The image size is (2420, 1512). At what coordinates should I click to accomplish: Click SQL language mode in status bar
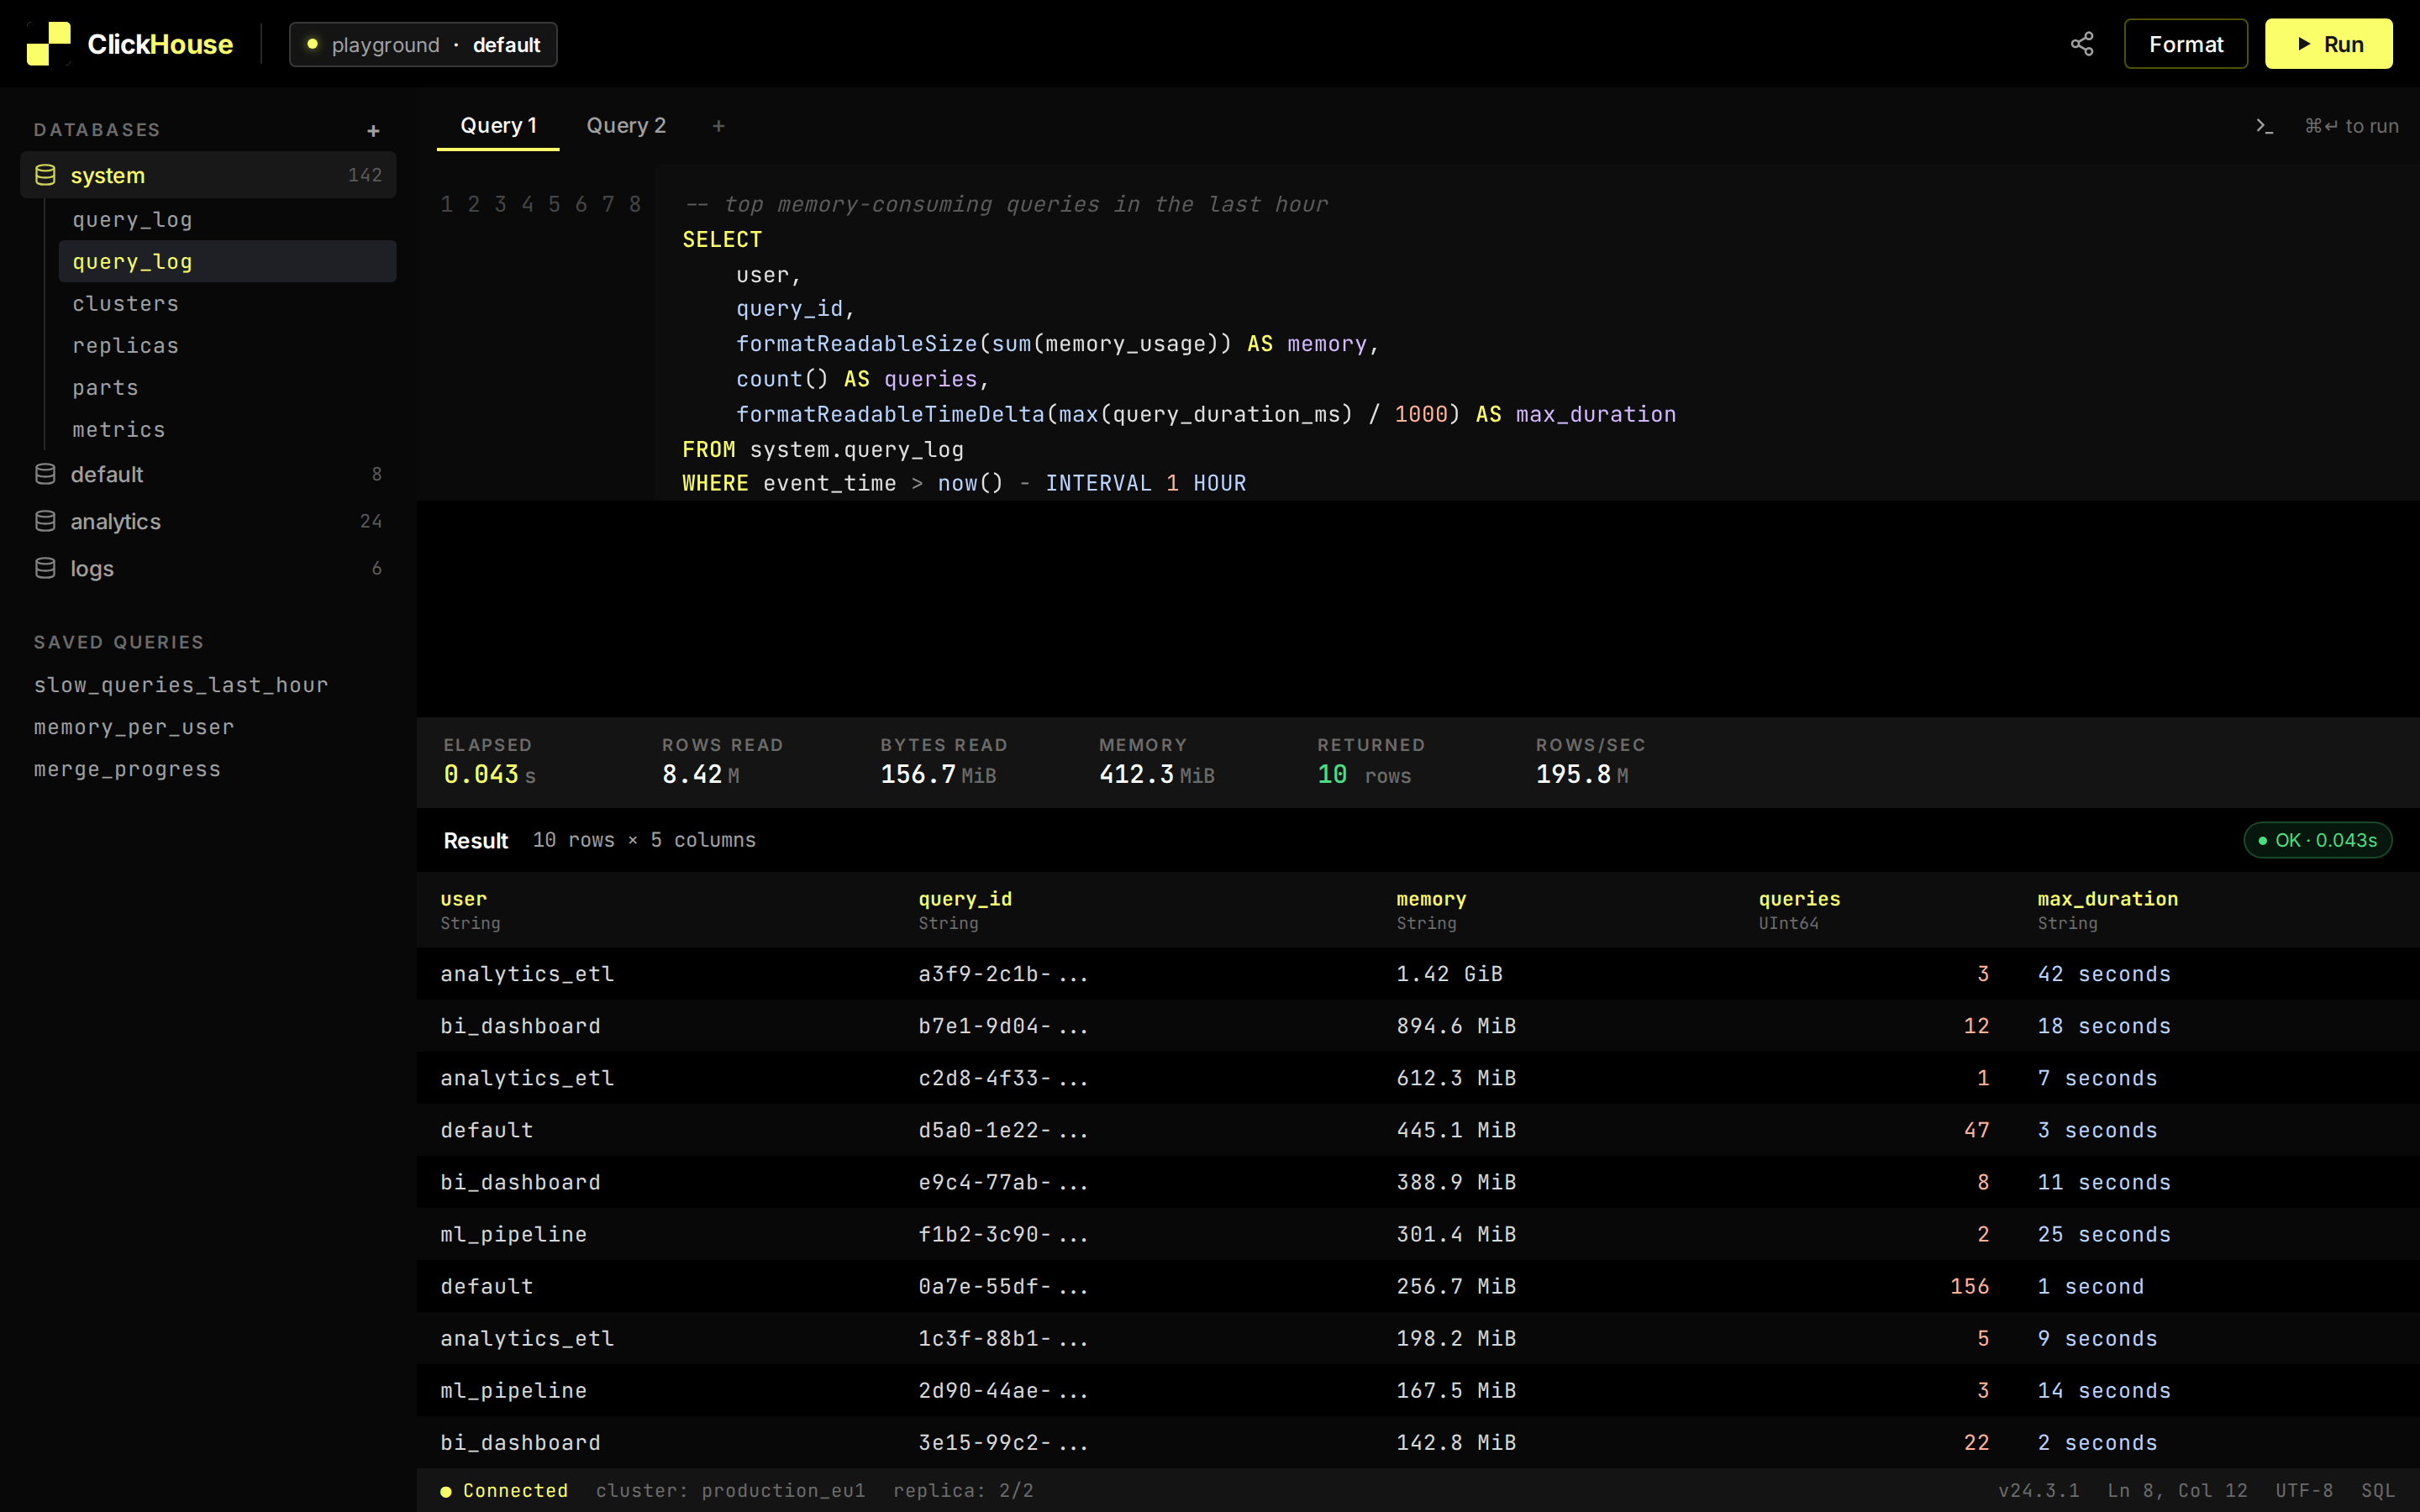click(x=2377, y=1490)
